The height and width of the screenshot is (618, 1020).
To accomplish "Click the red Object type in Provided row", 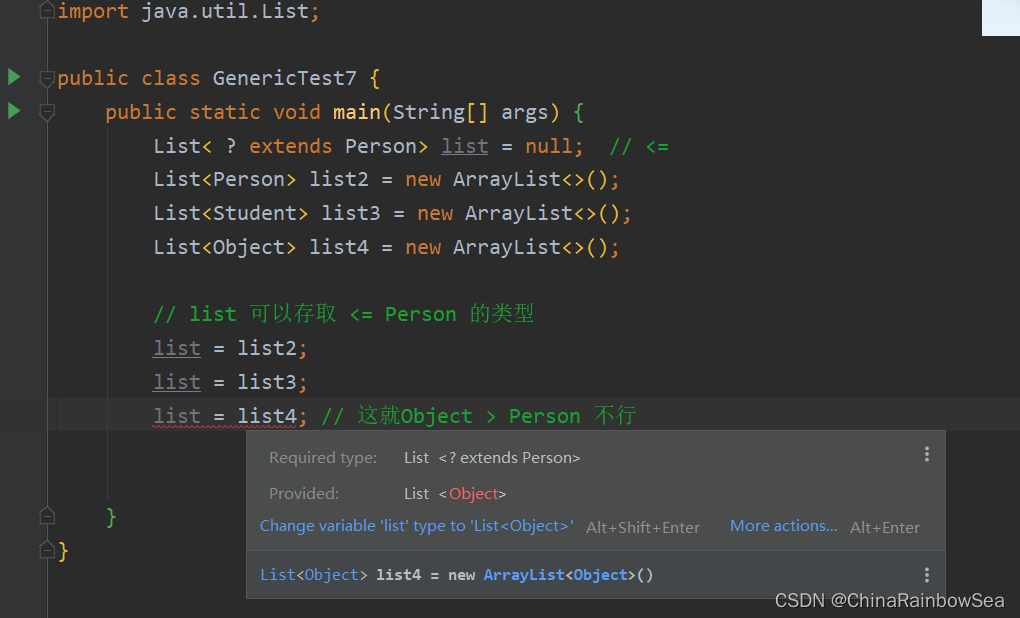I will 474,494.
